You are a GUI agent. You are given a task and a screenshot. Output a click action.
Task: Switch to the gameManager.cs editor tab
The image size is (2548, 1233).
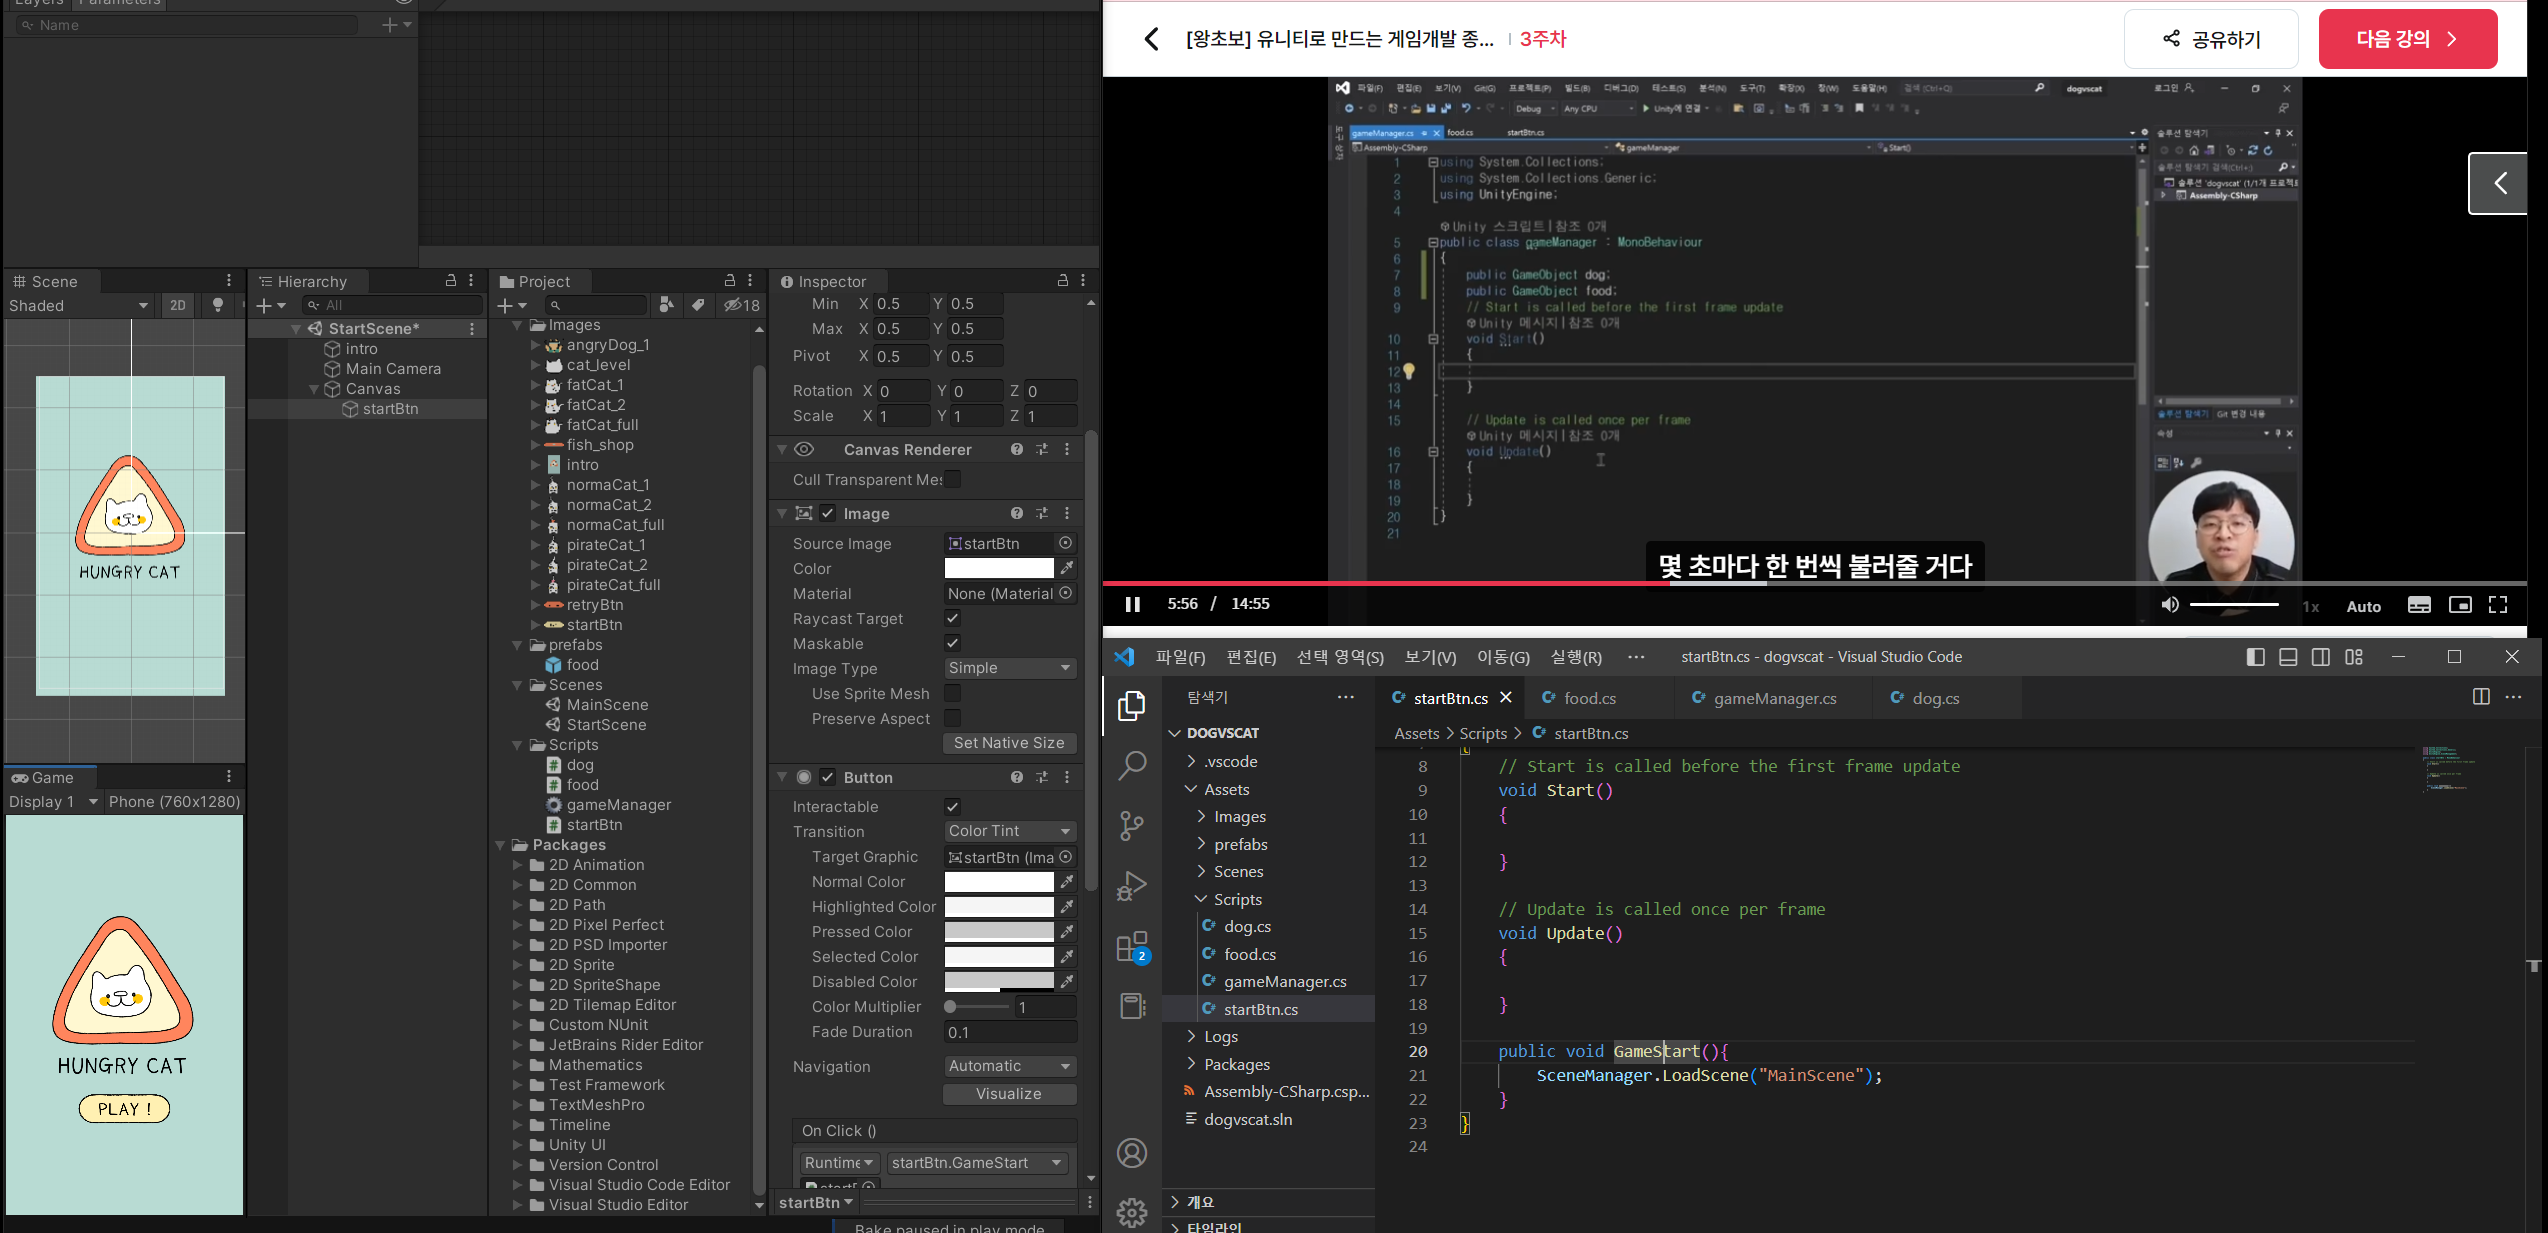(x=1774, y=698)
